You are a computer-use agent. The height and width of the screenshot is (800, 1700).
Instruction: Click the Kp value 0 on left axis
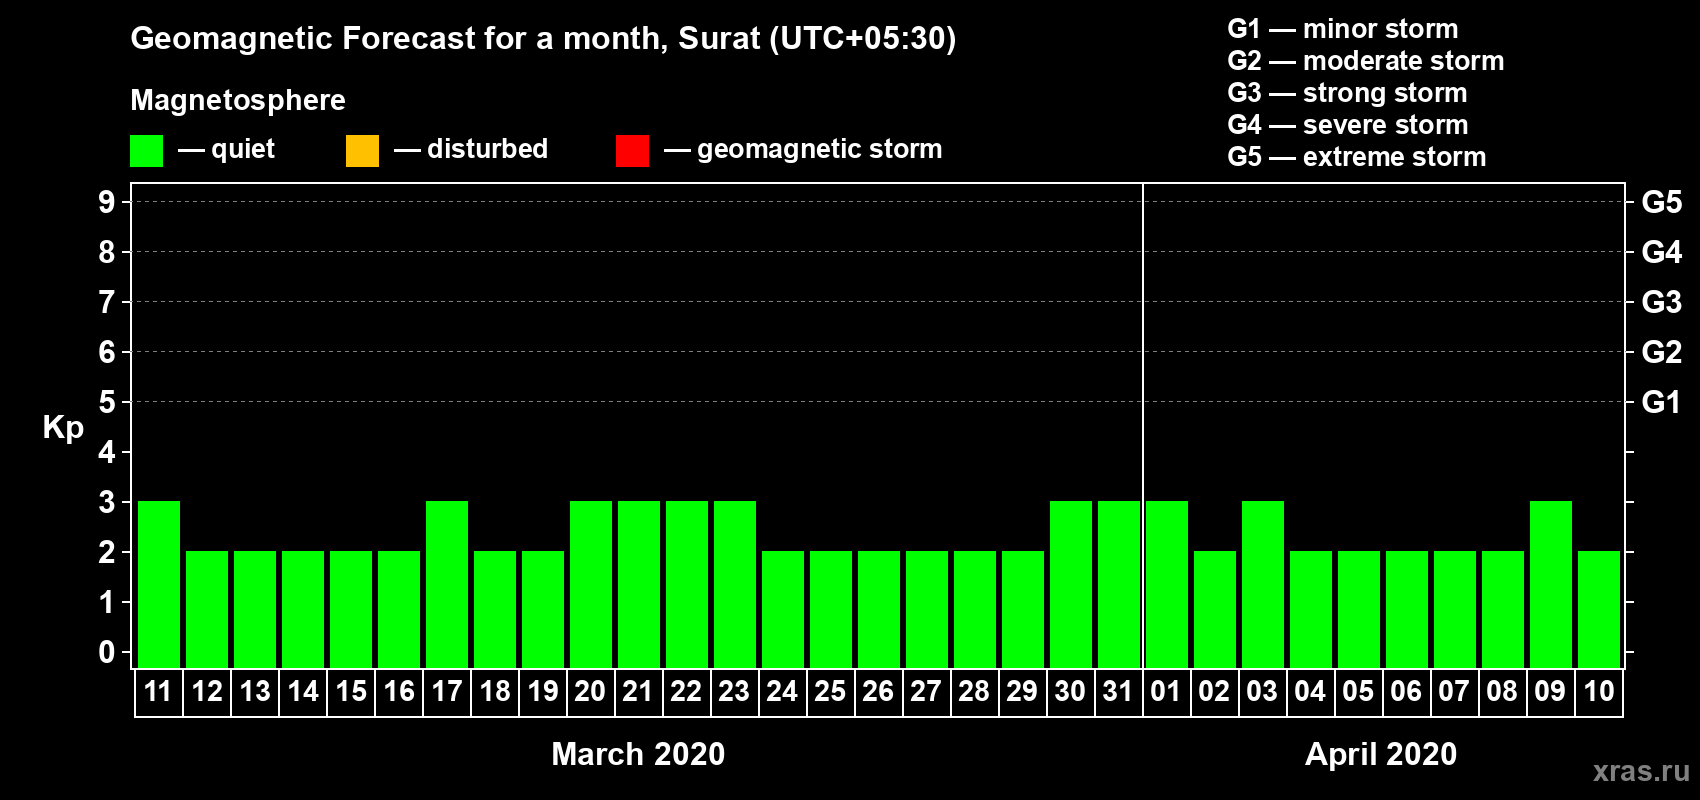(107, 652)
